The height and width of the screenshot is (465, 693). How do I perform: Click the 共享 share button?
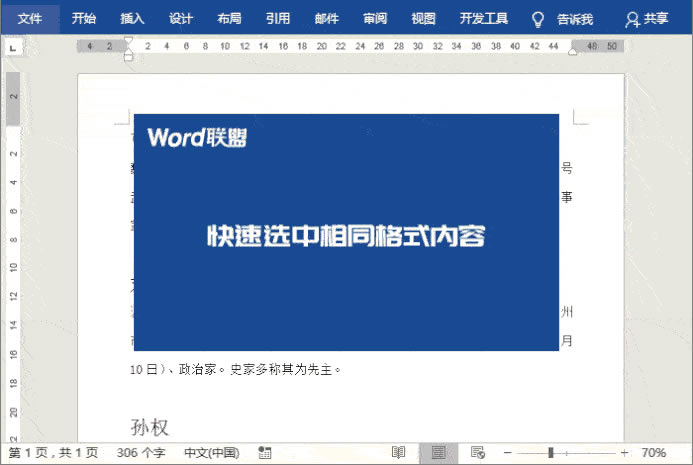coord(647,19)
